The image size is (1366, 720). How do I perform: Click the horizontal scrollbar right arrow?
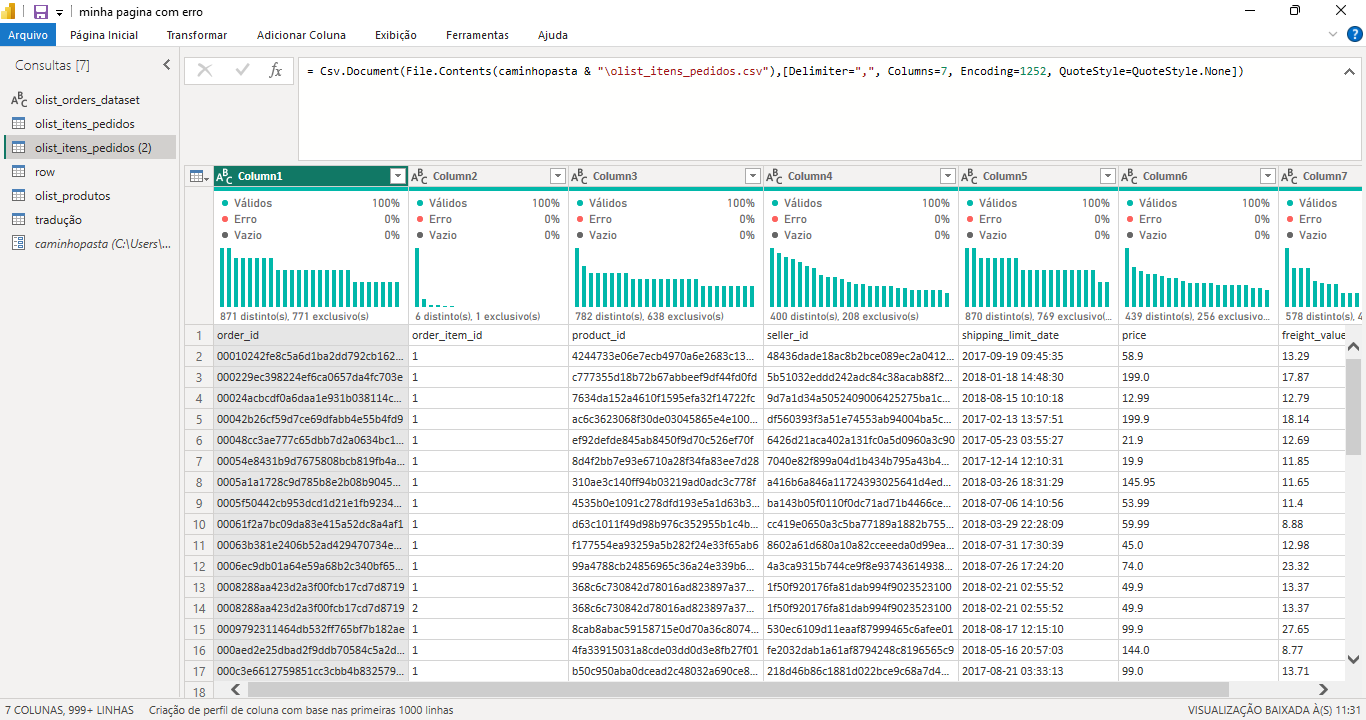[x=1323, y=689]
